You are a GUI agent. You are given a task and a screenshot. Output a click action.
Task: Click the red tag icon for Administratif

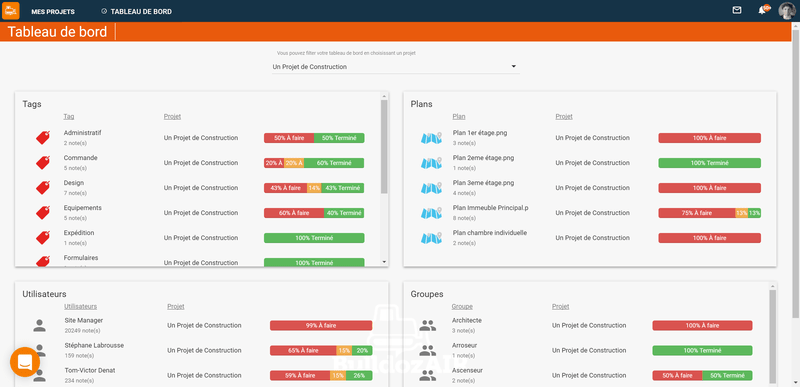pyautogui.click(x=43, y=138)
